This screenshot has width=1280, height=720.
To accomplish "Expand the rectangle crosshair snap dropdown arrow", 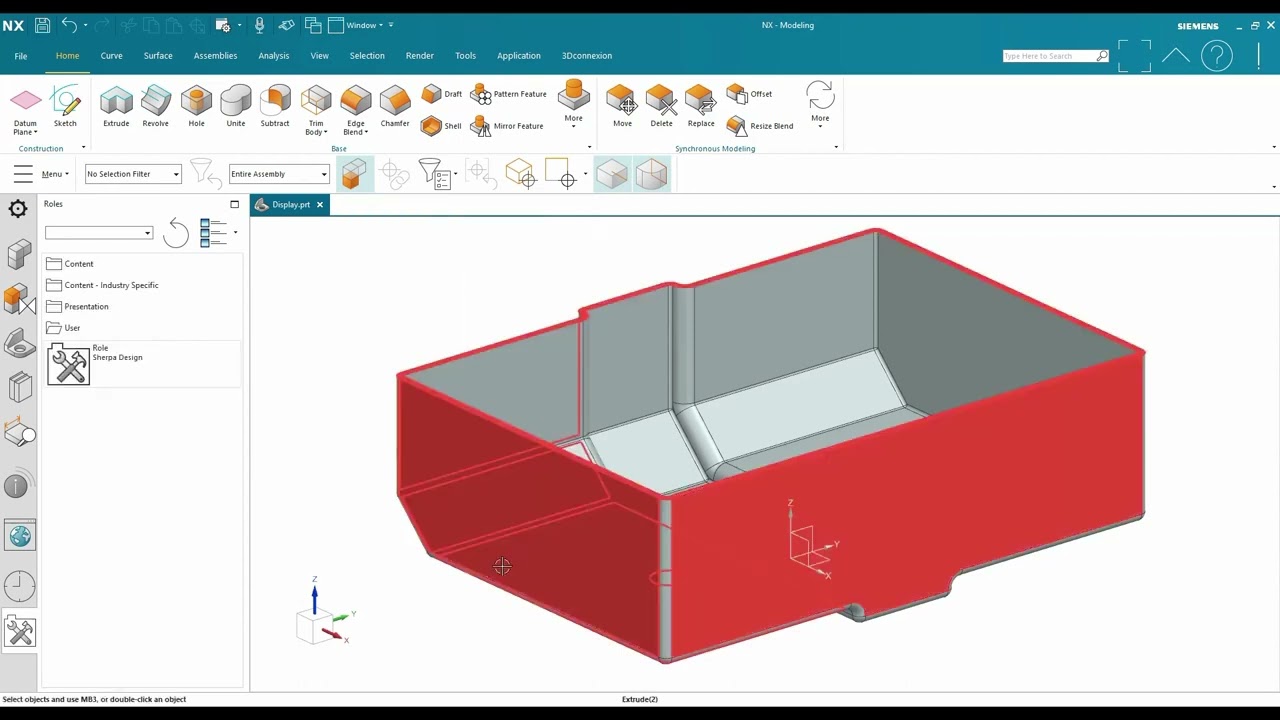I will coord(585,174).
